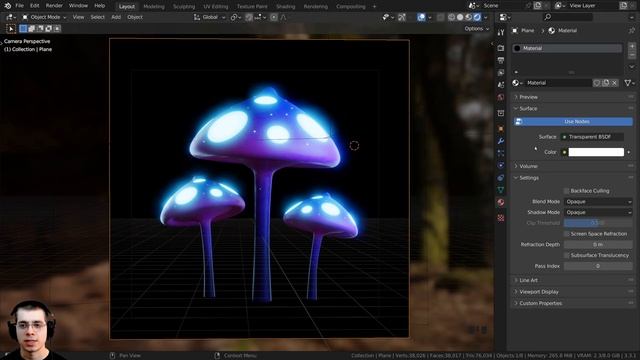
Task: Enable Backface Culling checkbox
Action: (x=566, y=191)
